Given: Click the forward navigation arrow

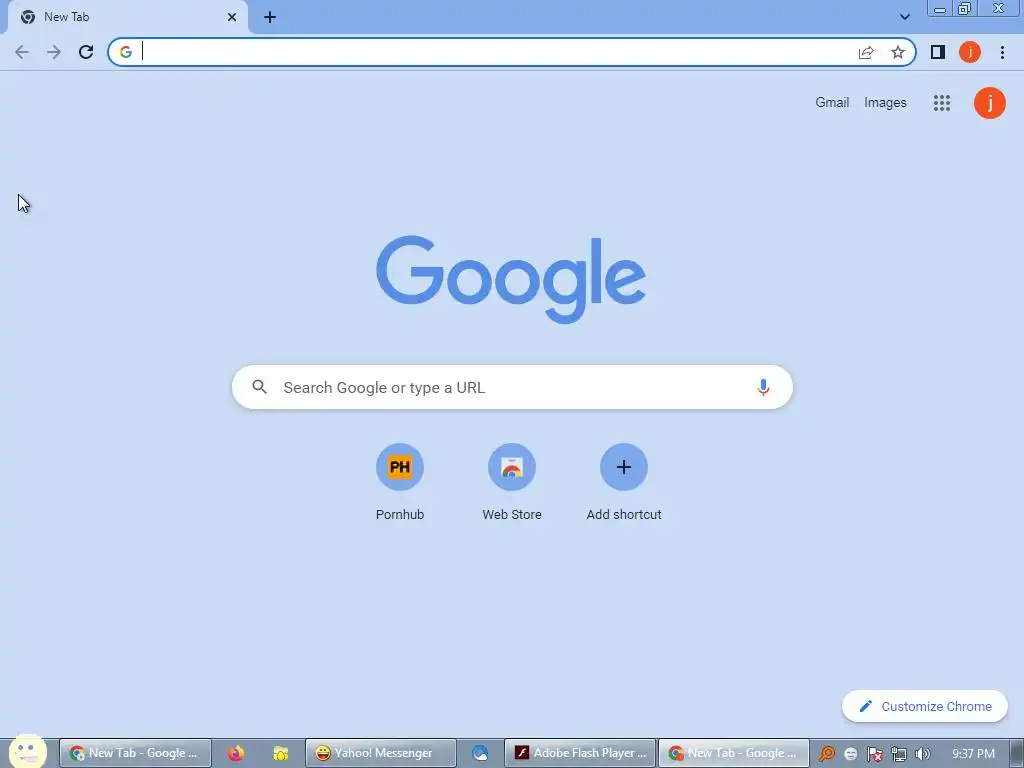Looking at the screenshot, I should (x=54, y=52).
